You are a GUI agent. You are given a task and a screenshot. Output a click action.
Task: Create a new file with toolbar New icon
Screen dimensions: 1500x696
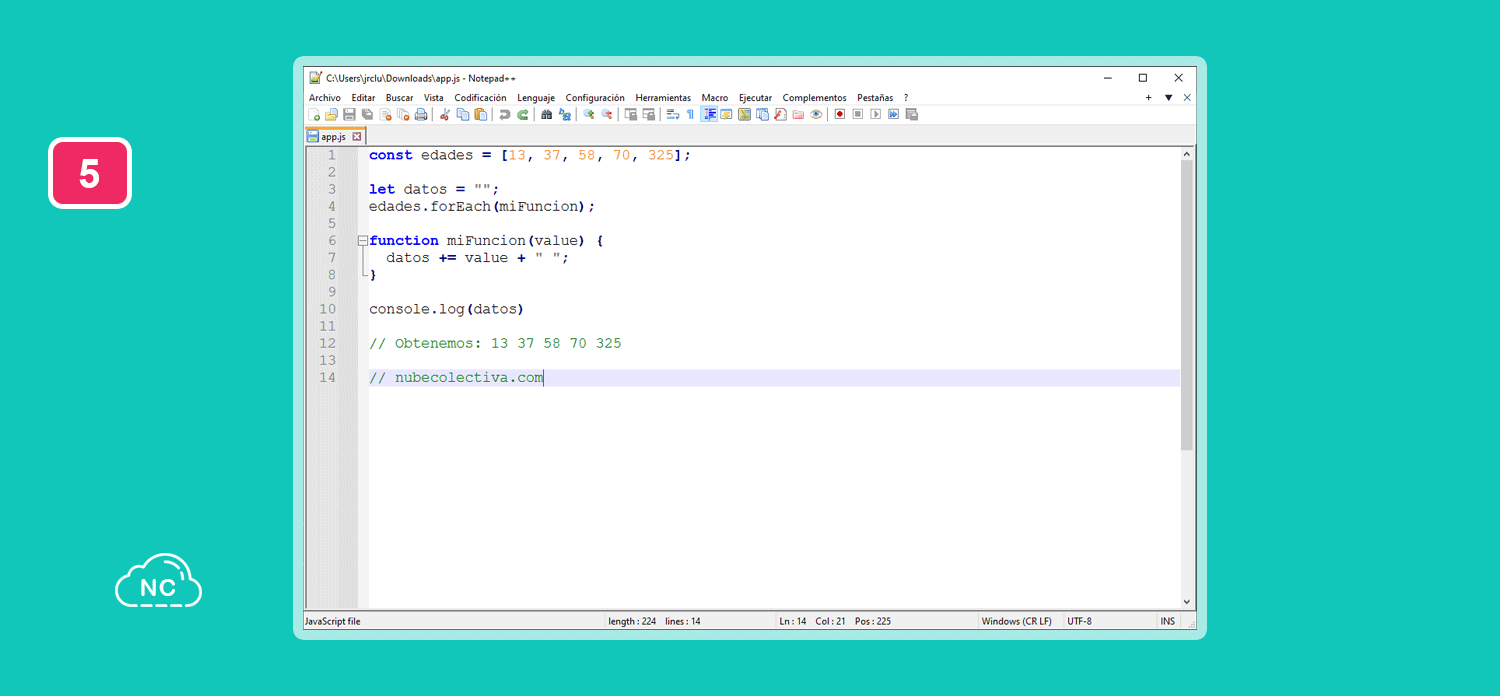pos(314,114)
